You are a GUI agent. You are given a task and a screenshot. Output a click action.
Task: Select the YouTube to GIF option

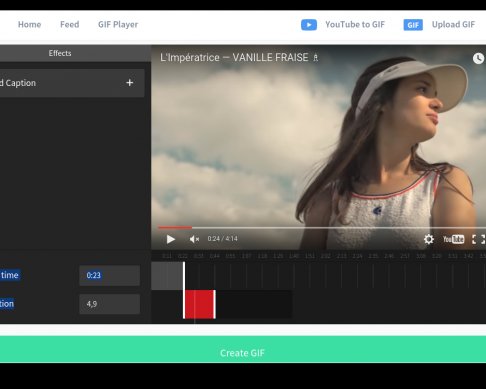click(355, 24)
